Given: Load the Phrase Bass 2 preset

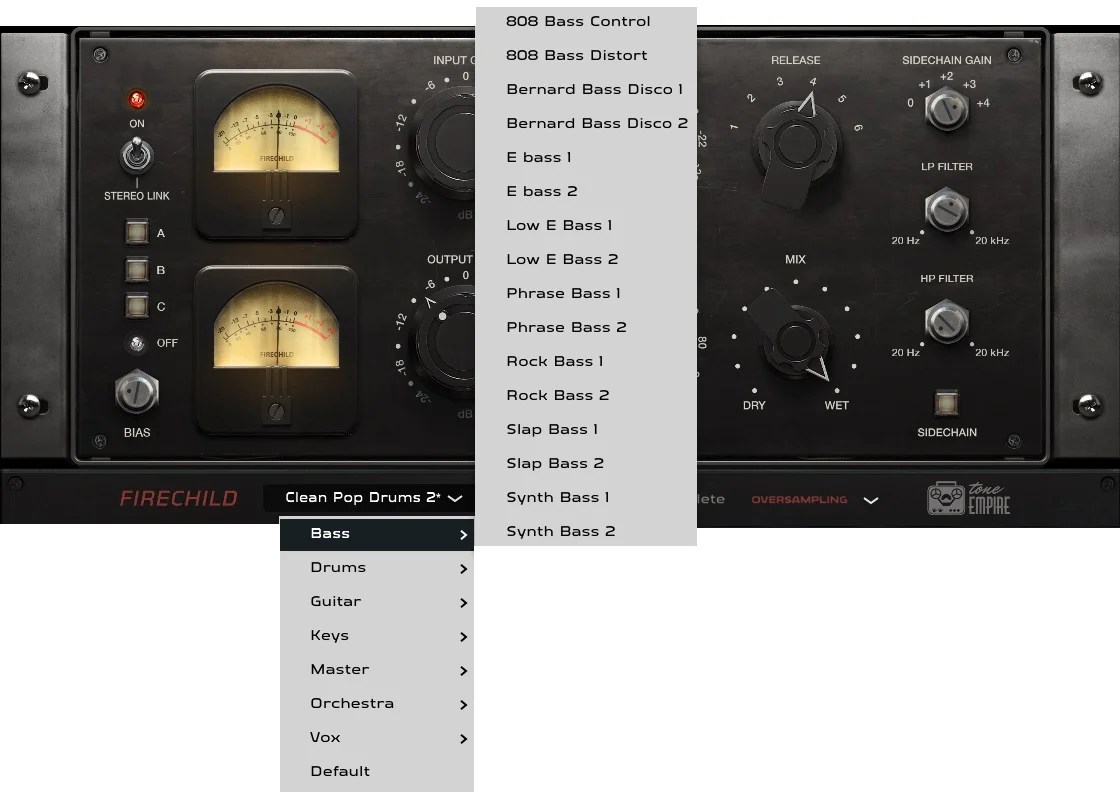Looking at the screenshot, I should 586,328.
